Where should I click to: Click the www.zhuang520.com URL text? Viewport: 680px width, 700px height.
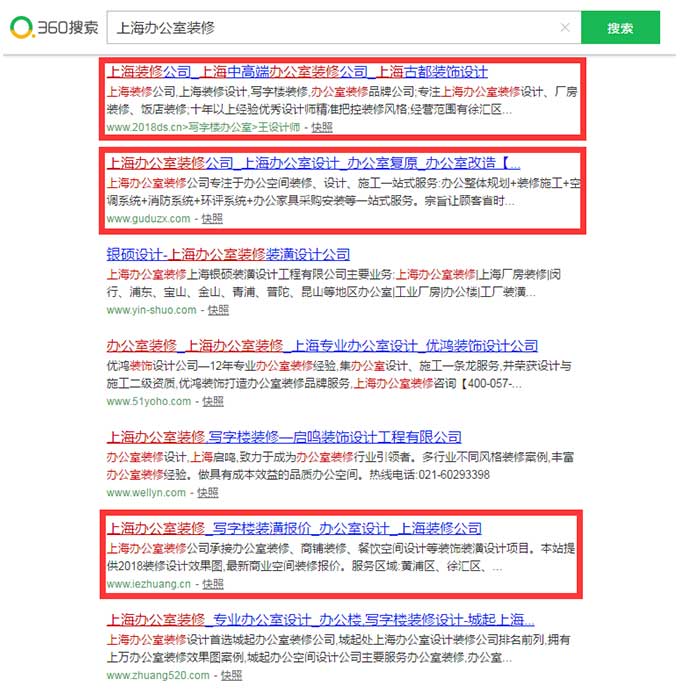click(158, 675)
